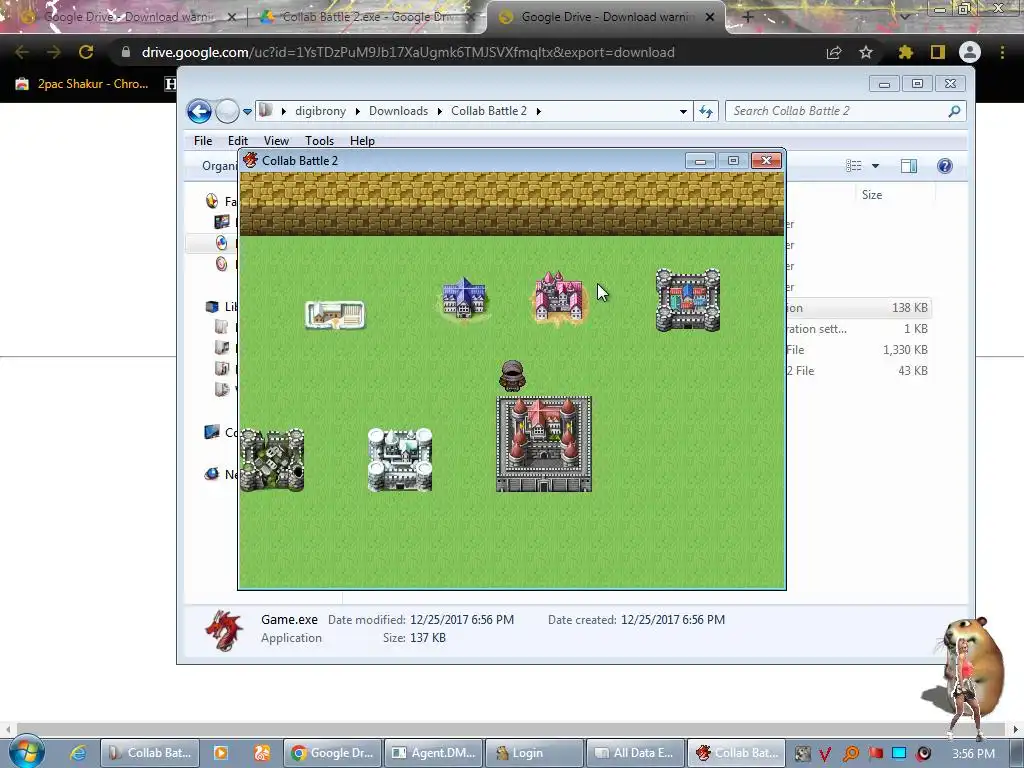Select the file row sized 43 KB
The height and width of the screenshot is (768, 1024).
pyautogui.click(x=858, y=370)
